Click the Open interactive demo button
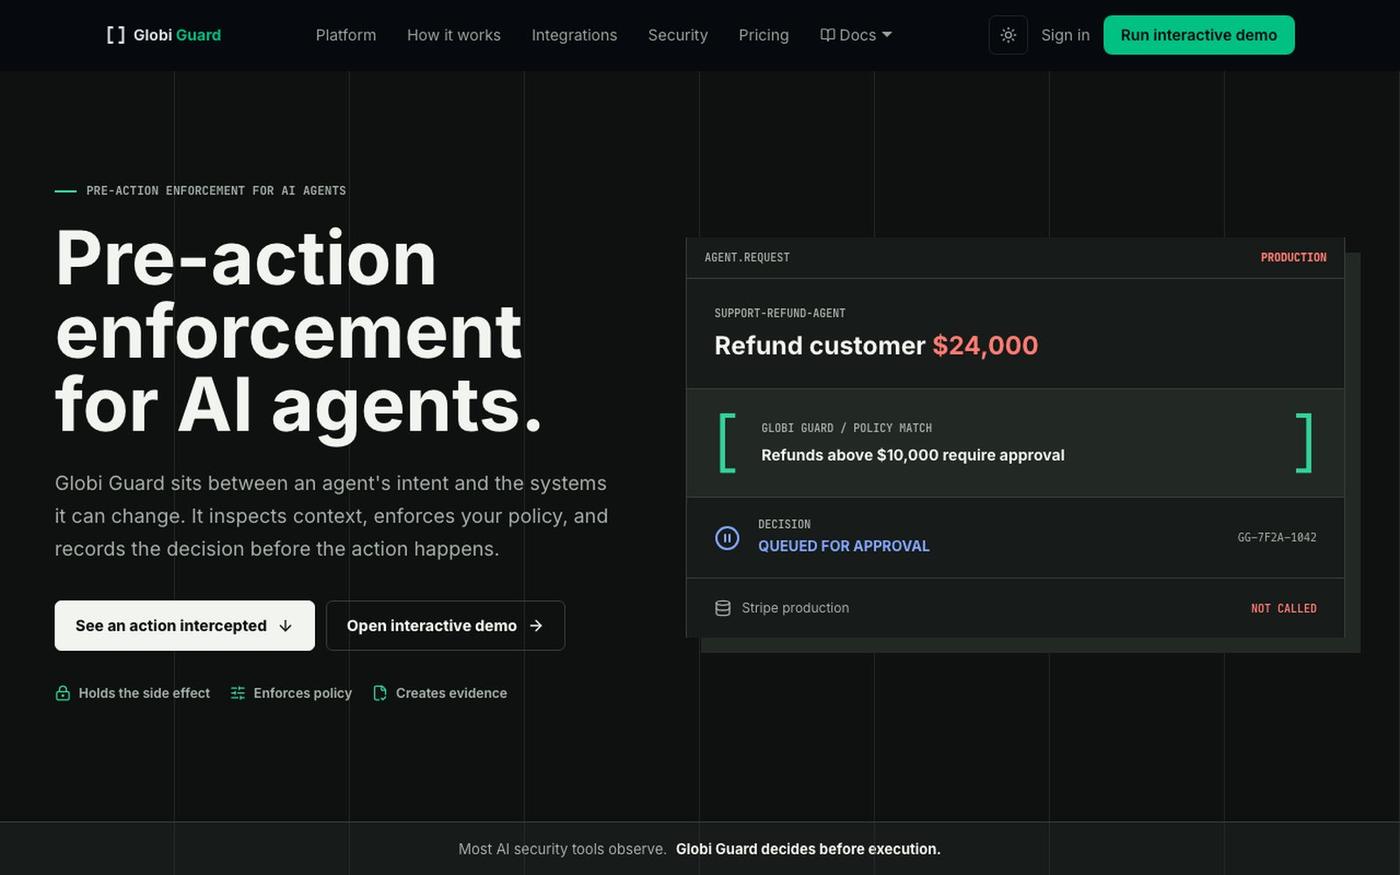Viewport: 1400px width, 875px height. click(x=445, y=626)
